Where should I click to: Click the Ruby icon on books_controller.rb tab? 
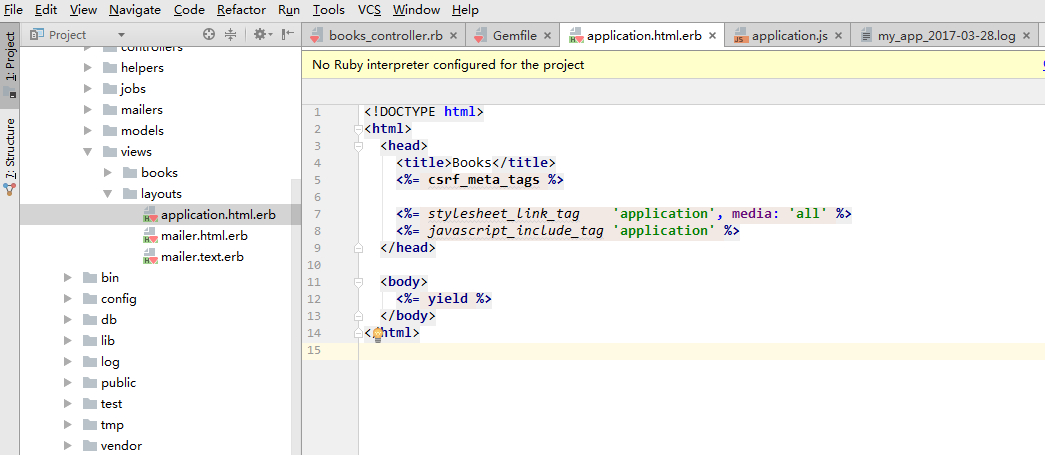(317, 36)
